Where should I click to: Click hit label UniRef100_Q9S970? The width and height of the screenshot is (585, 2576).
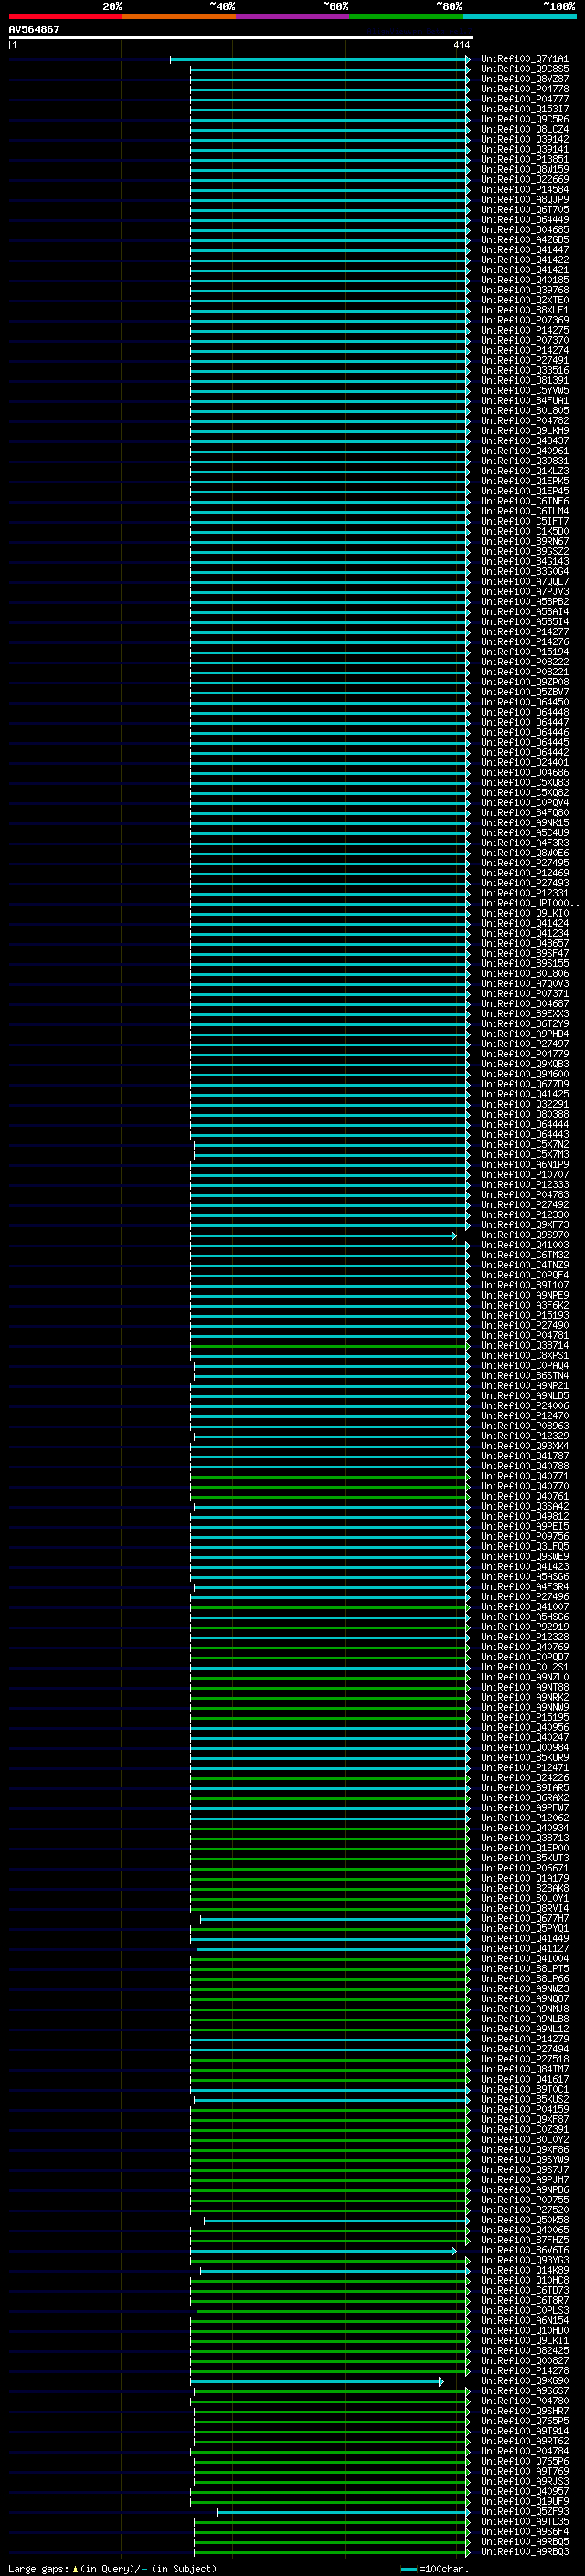click(x=525, y=1235)
